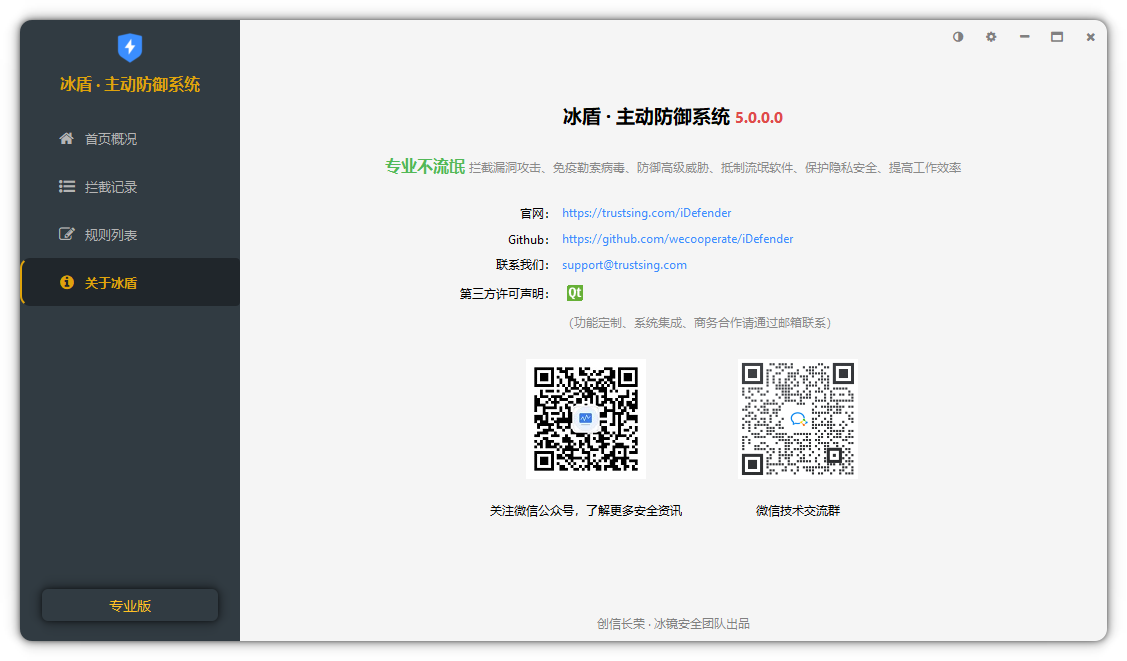This screenshot has width=1127, height=661.
Task: Click the version number 5.0.0.0
Action: (x=758, y=118)
